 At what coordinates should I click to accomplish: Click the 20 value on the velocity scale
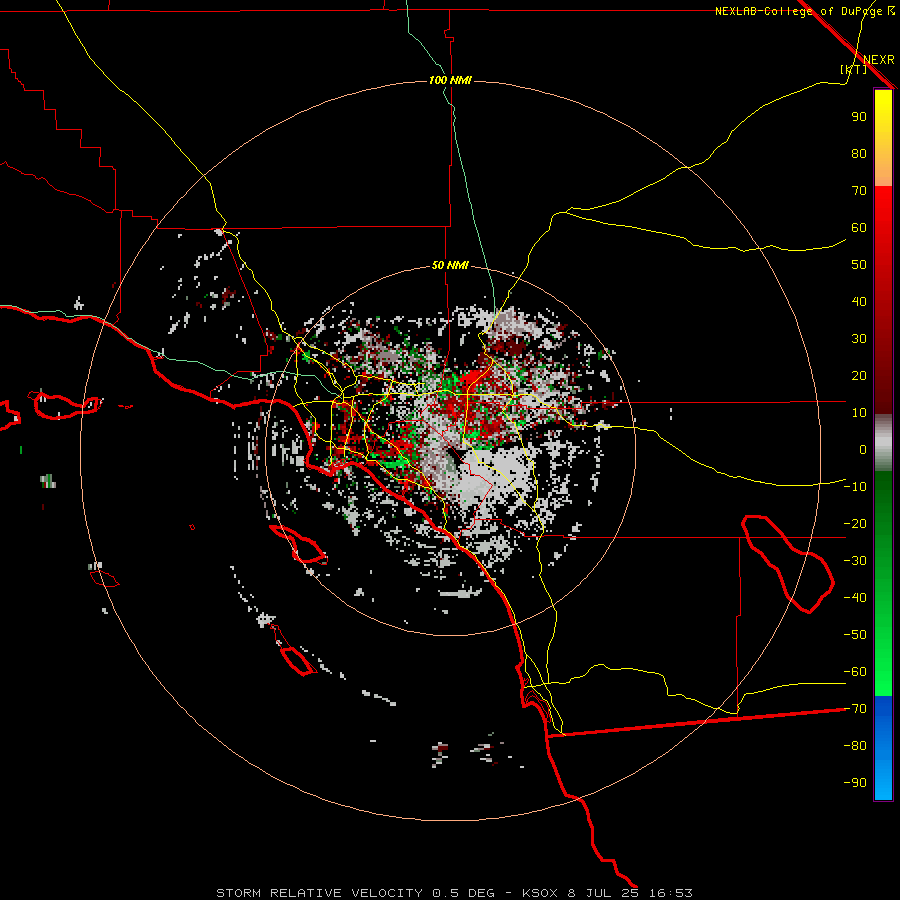click(859, 375)
